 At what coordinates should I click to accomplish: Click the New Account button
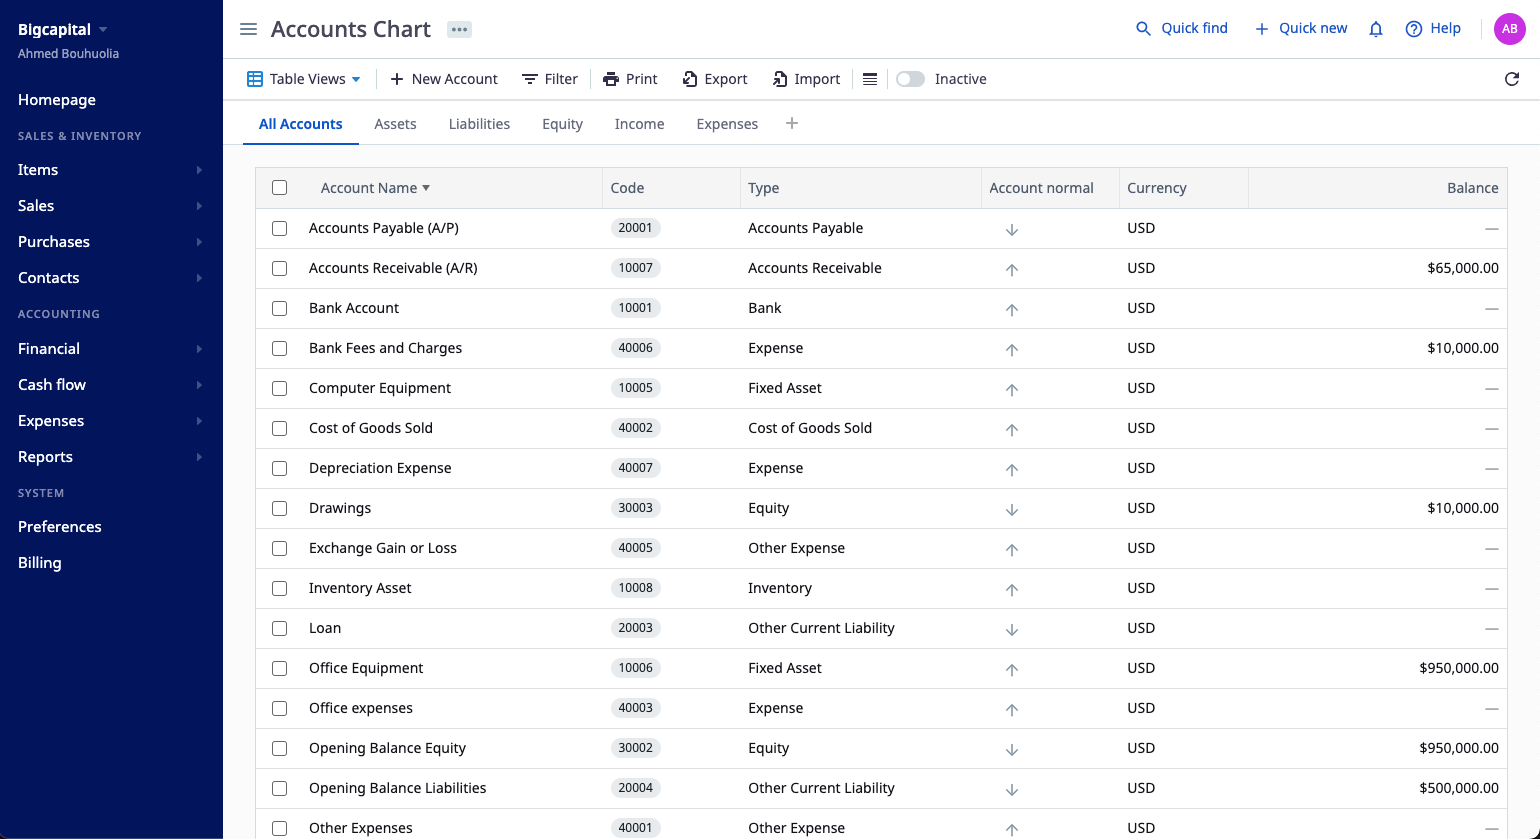click(444, 79)
